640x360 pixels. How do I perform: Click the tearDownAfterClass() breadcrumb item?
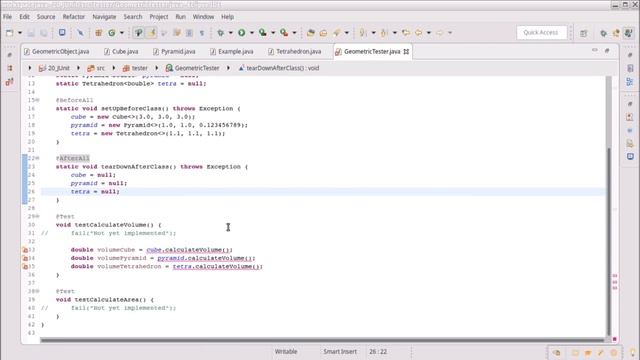(279, 68)
